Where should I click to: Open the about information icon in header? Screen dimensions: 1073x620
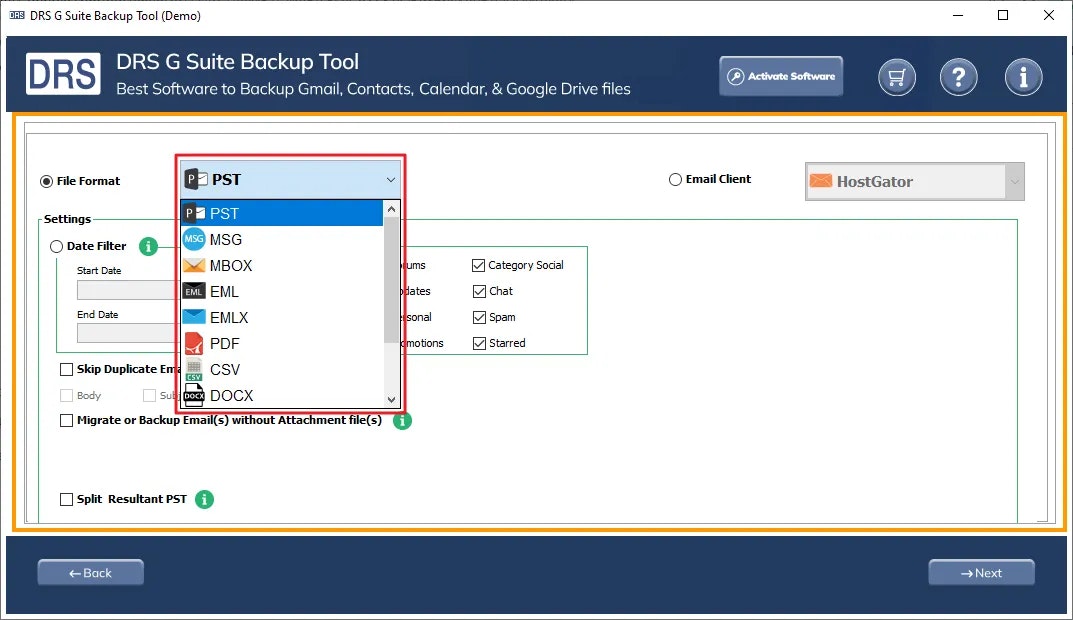(1023, 77)
